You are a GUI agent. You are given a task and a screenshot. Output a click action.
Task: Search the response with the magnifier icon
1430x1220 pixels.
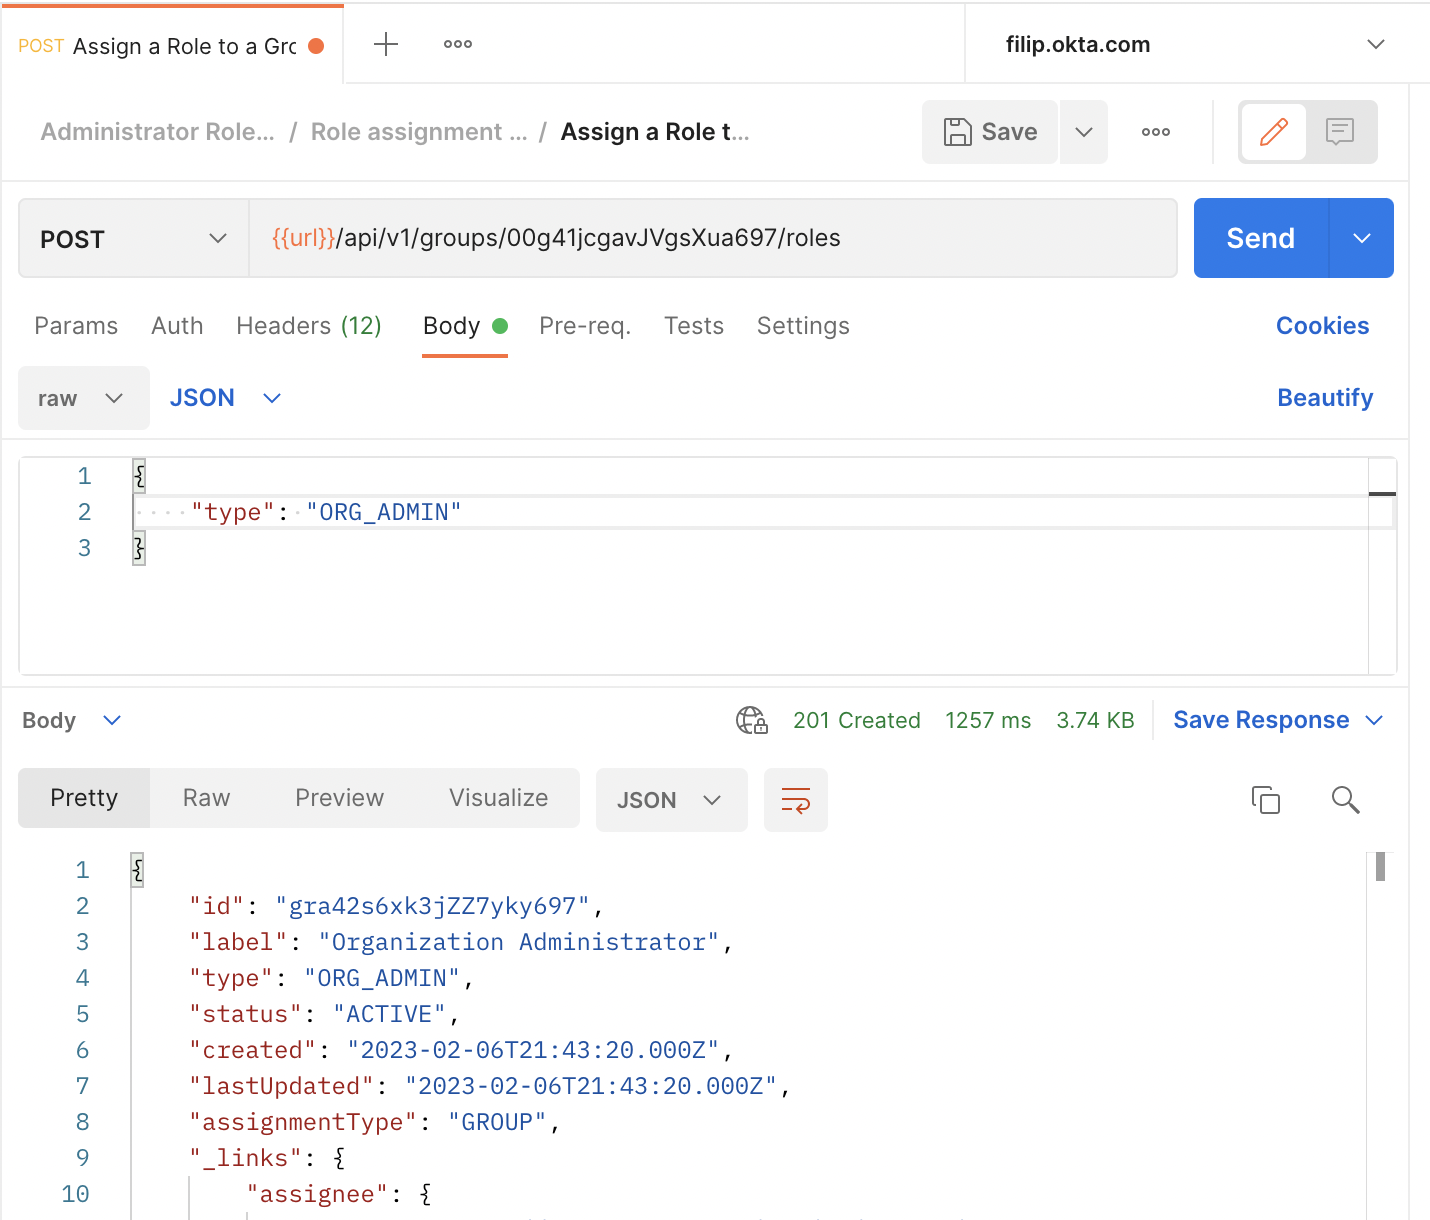coord(1345,800)
